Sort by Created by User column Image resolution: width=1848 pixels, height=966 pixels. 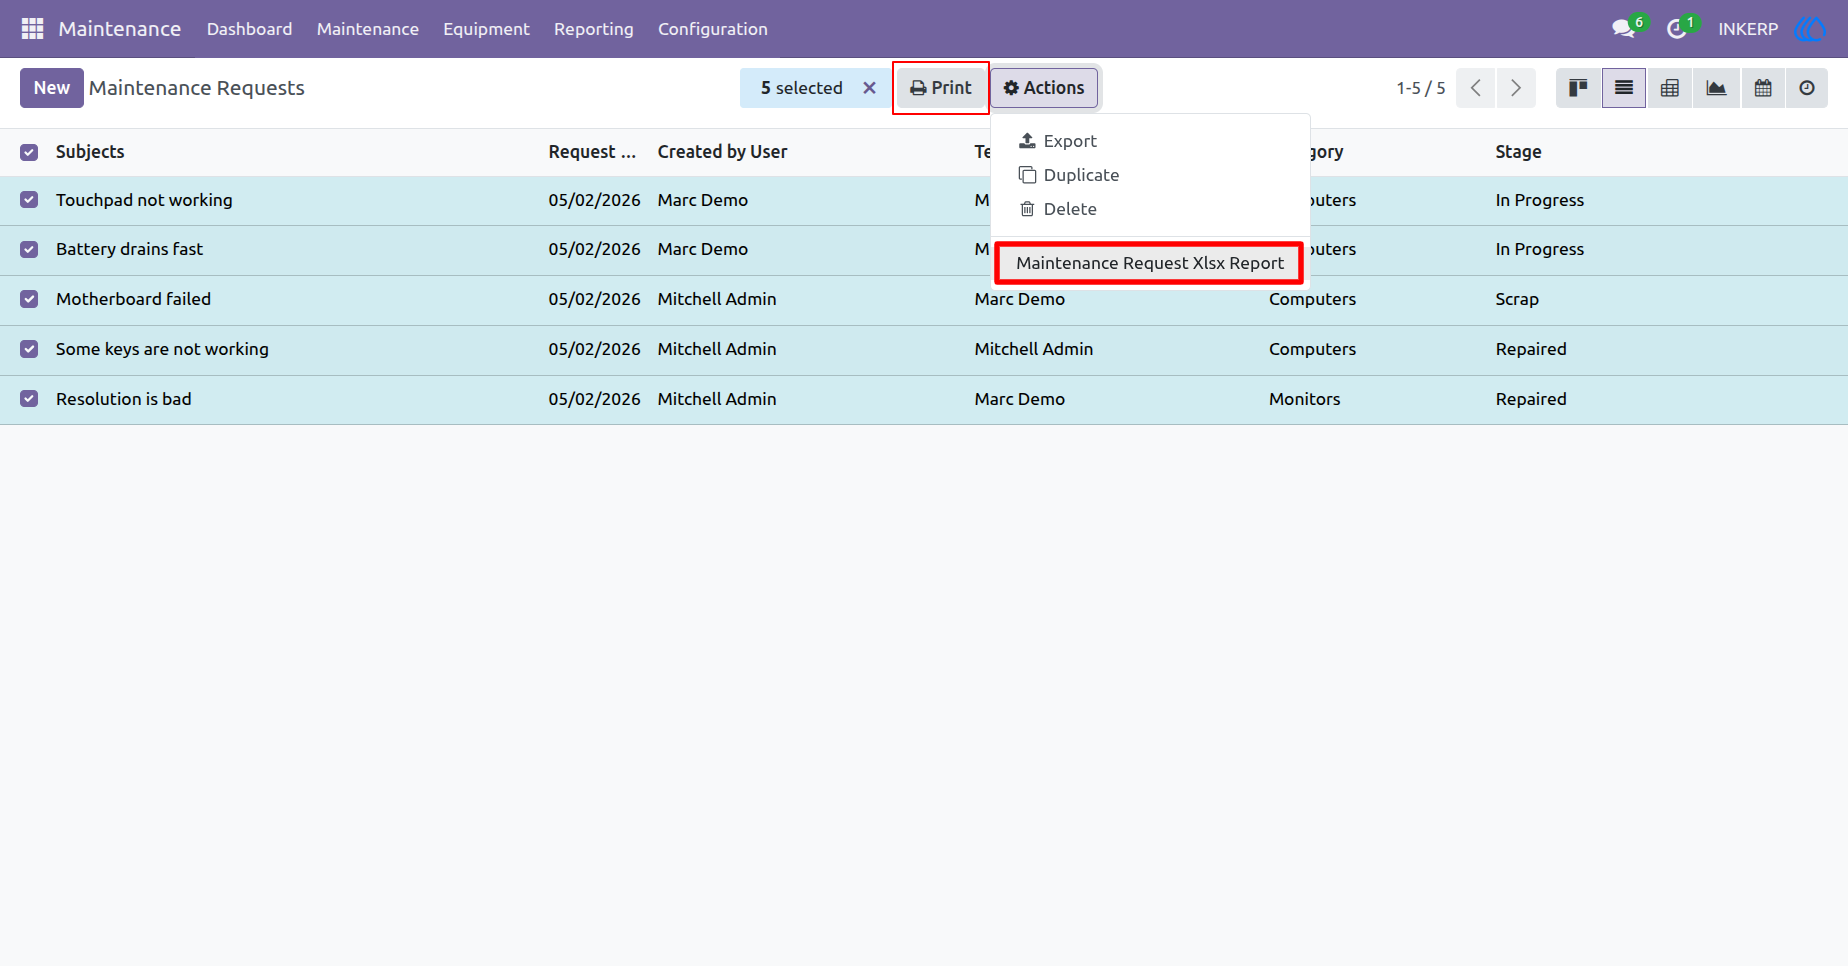pos(722,152)
